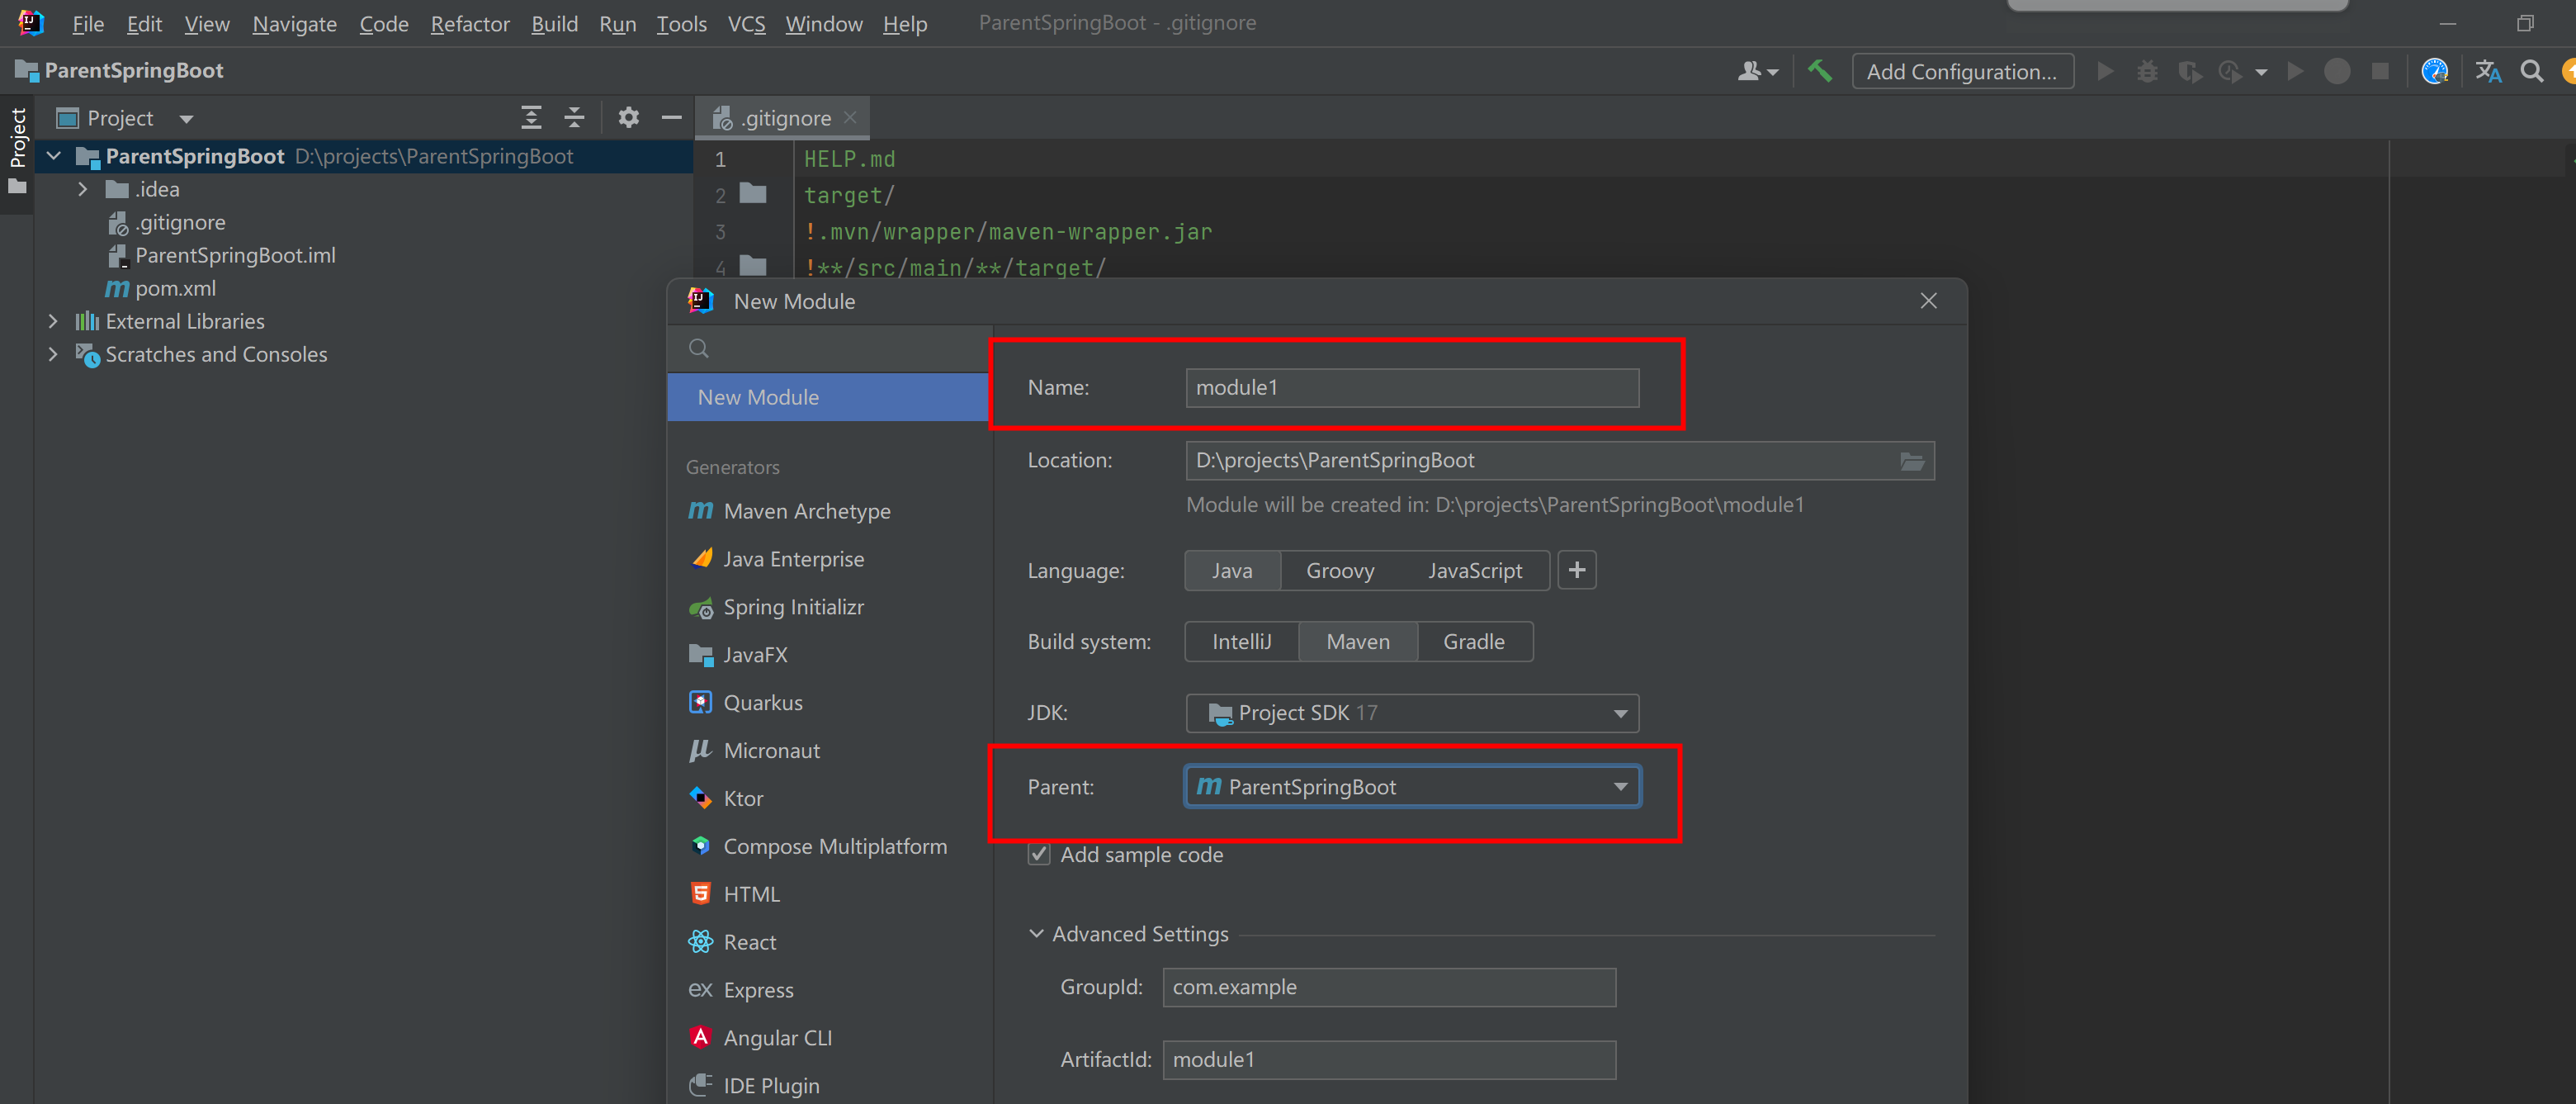
Task: Click the Run arrow icon in toolbar
Action: (x=2105, y=71)
